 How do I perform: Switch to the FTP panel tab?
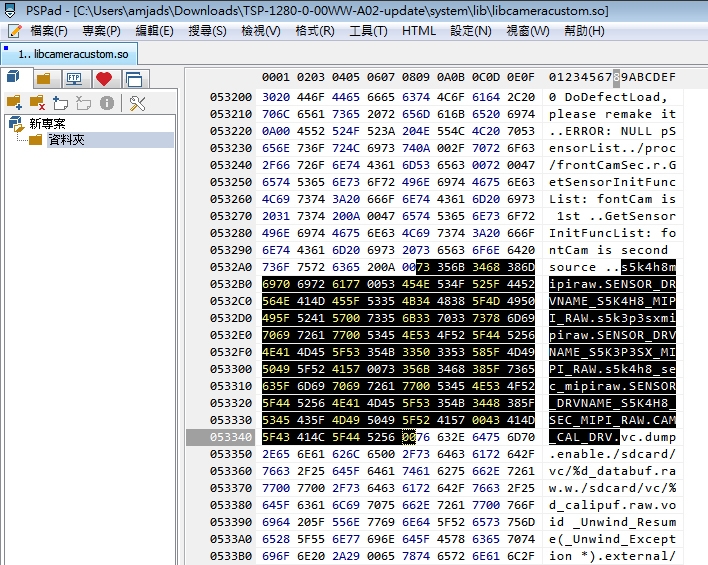(74, 79)
